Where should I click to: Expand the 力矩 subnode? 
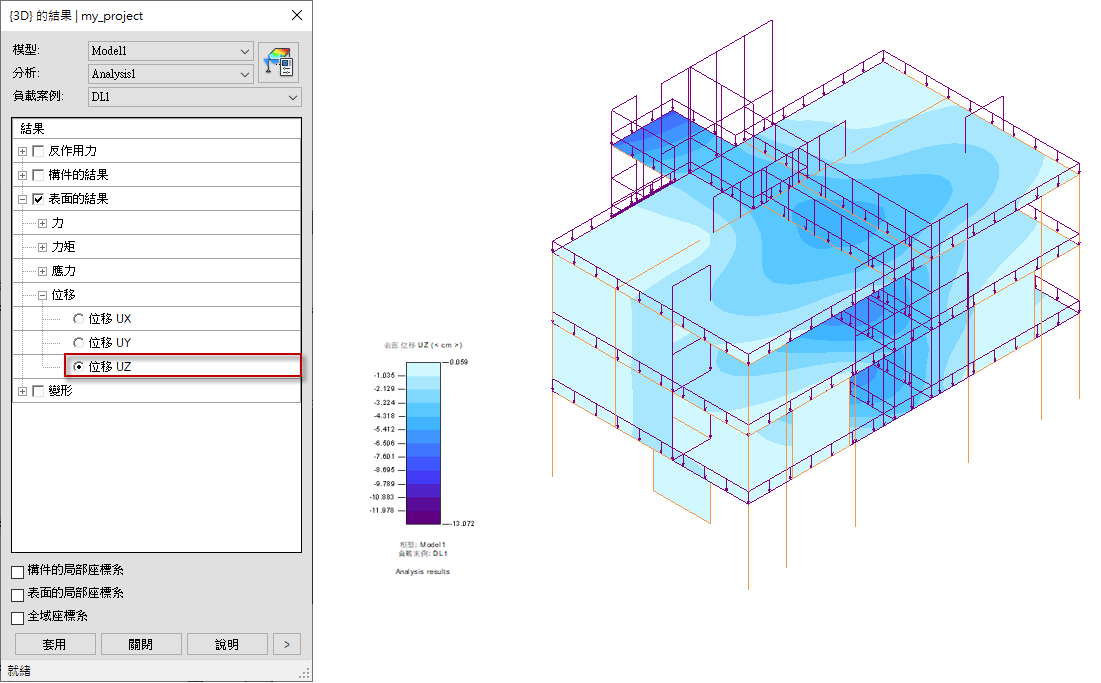click(x=42, y=247)
